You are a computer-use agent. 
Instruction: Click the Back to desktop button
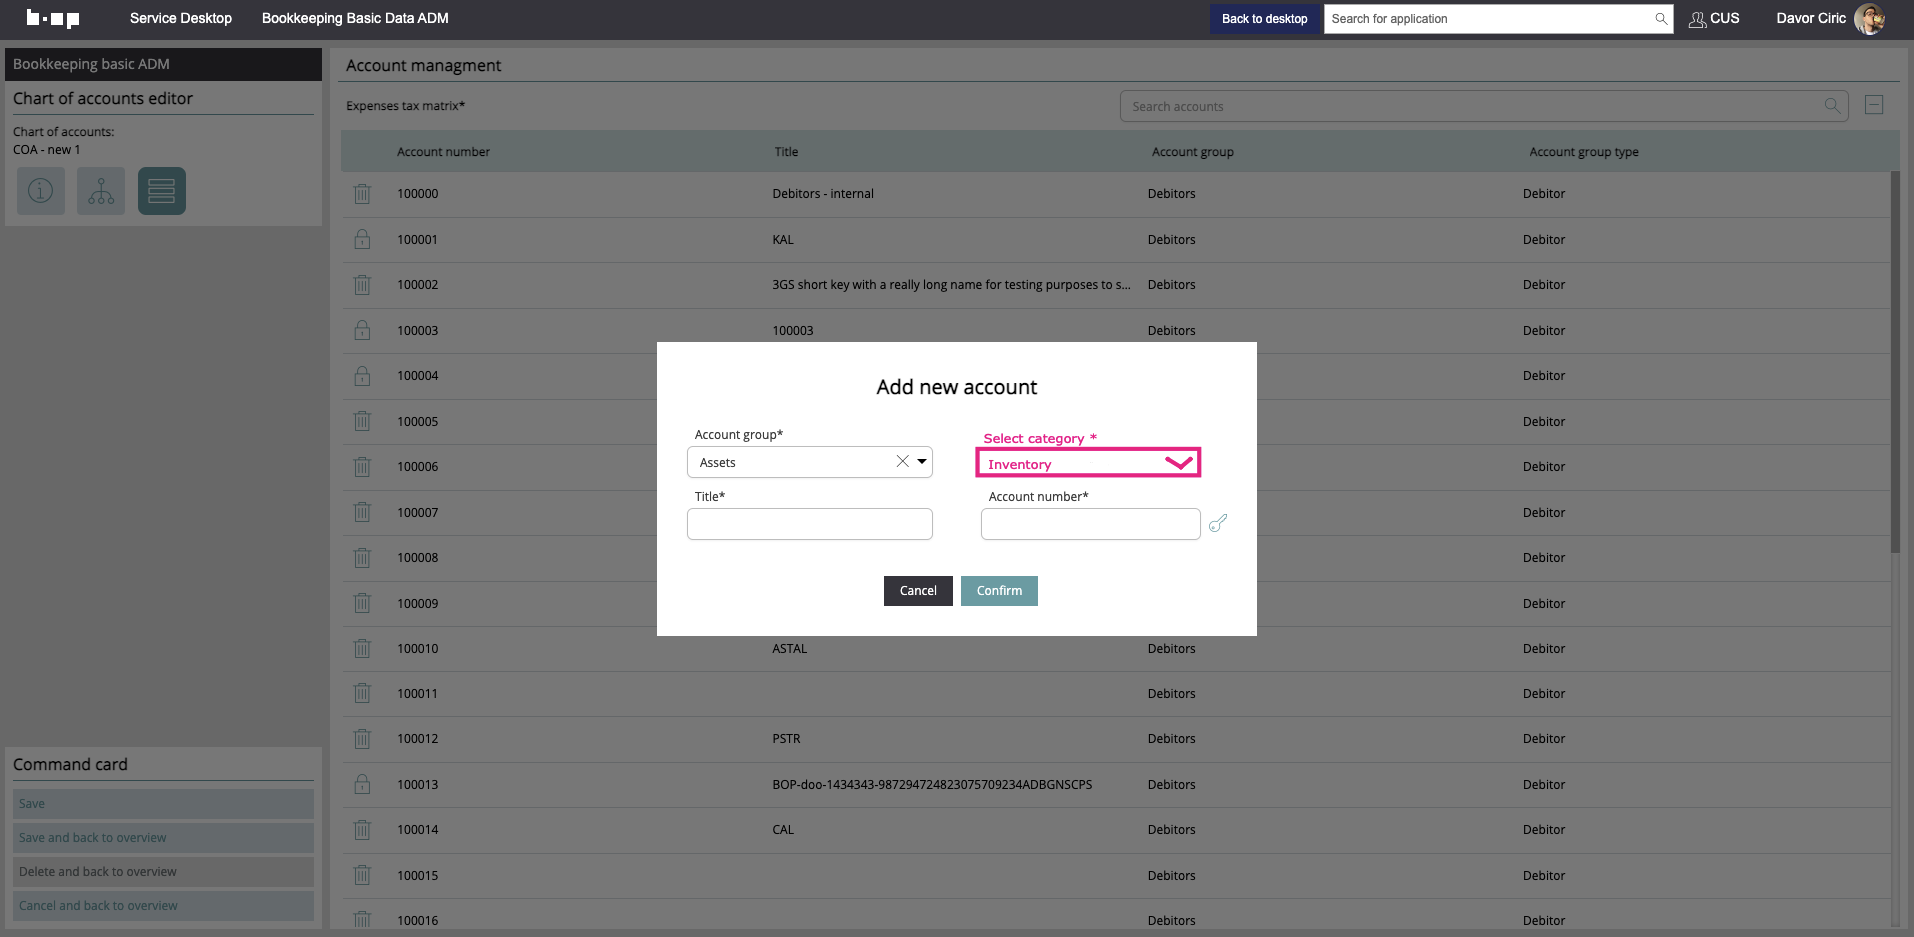[1264, 19]
